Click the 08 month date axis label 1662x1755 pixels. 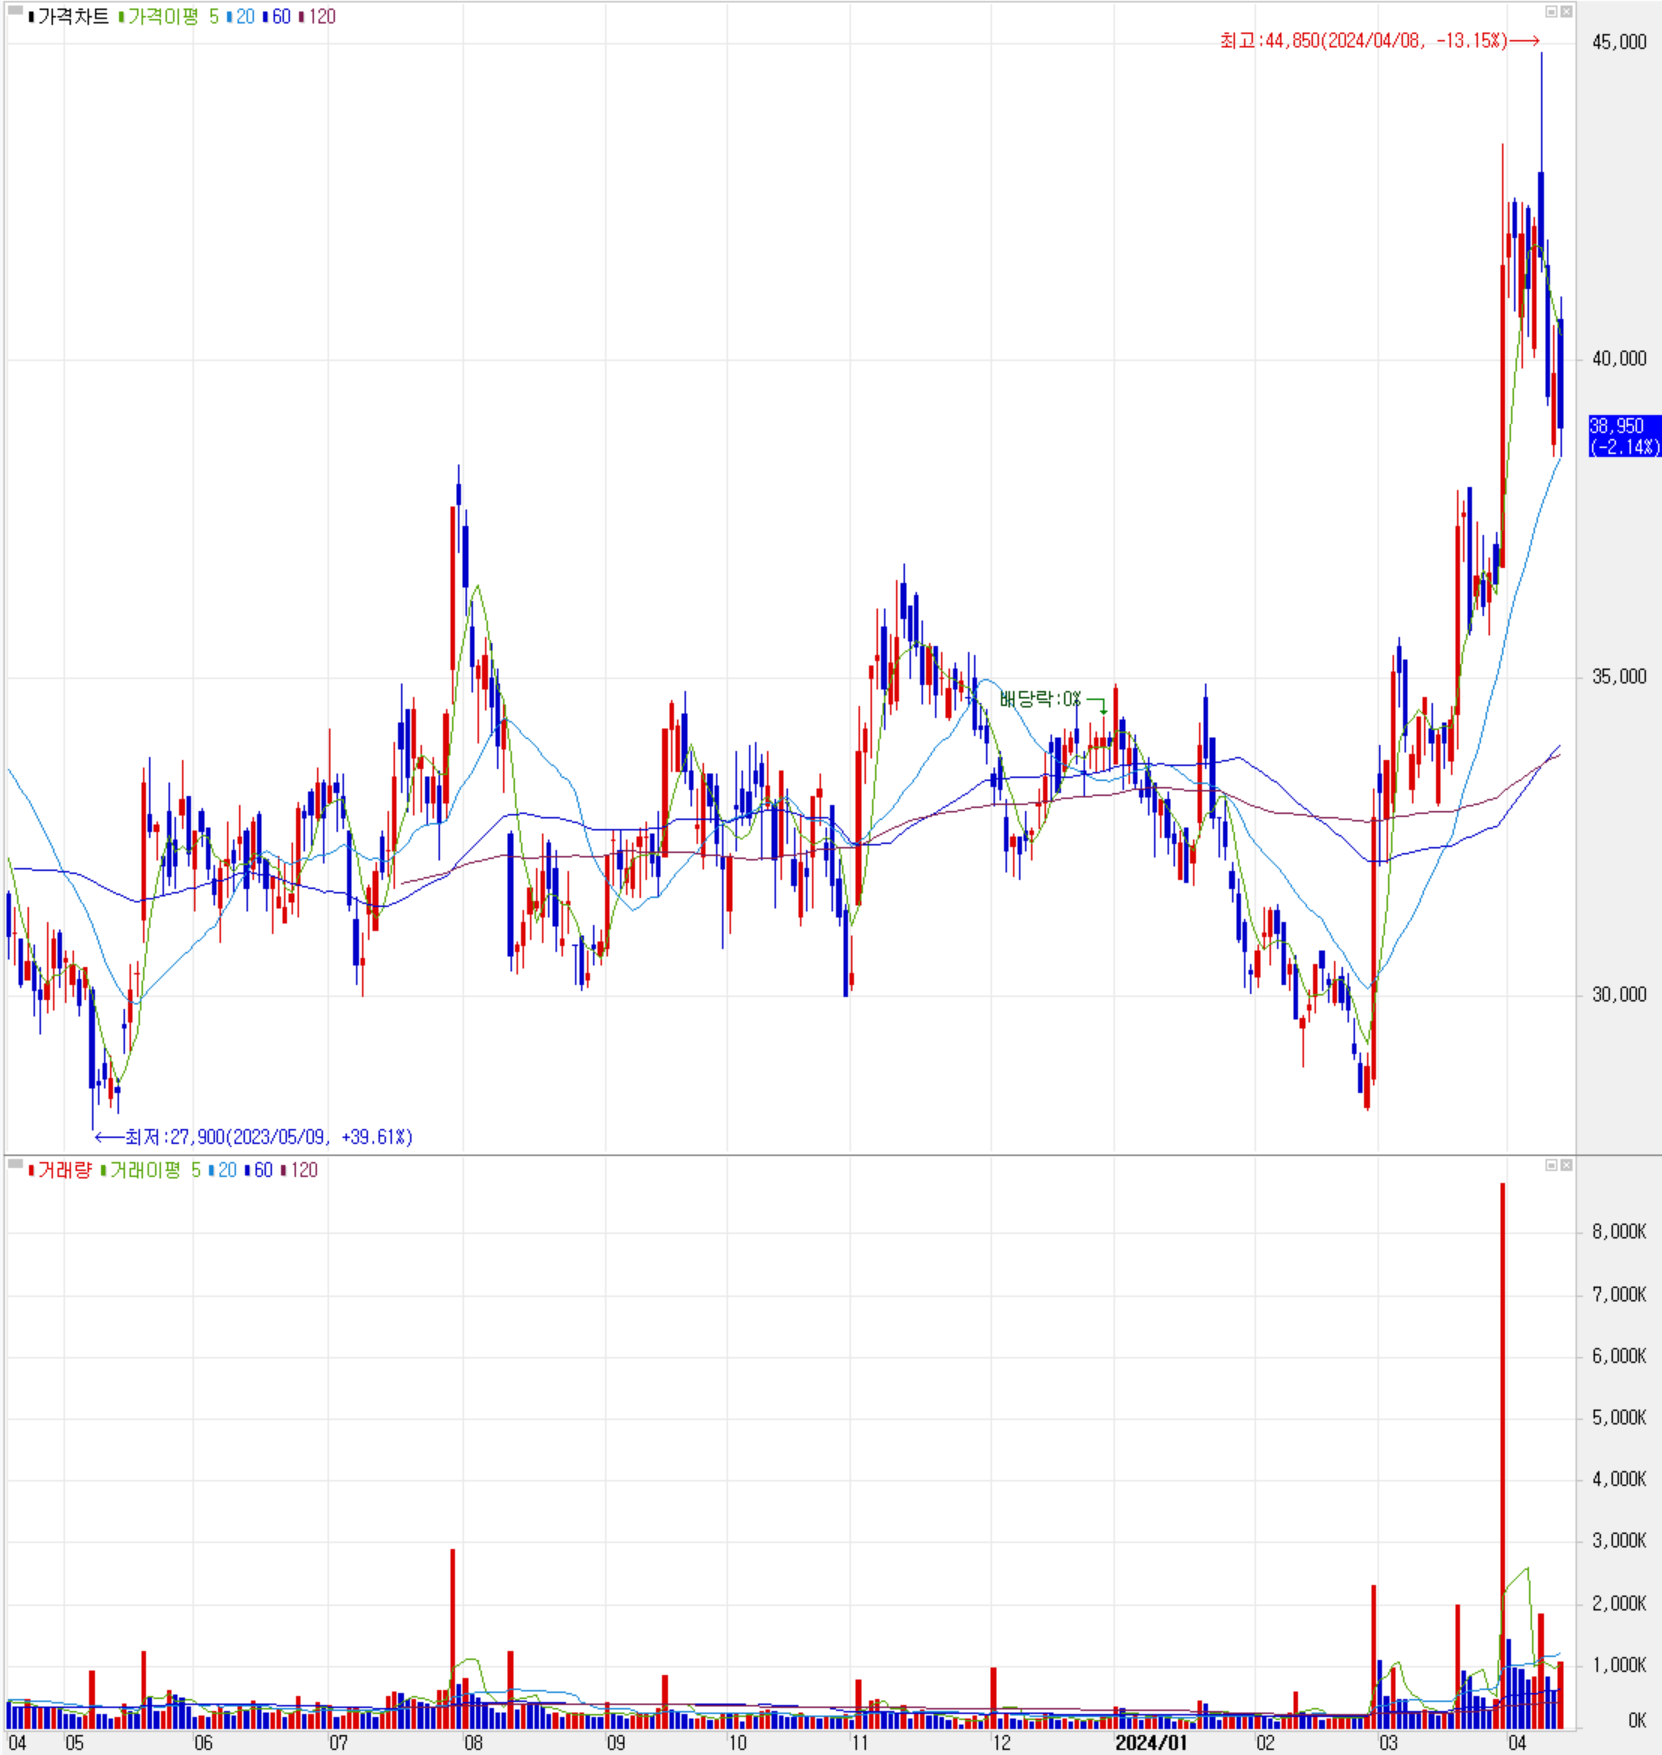(473, 1743)
